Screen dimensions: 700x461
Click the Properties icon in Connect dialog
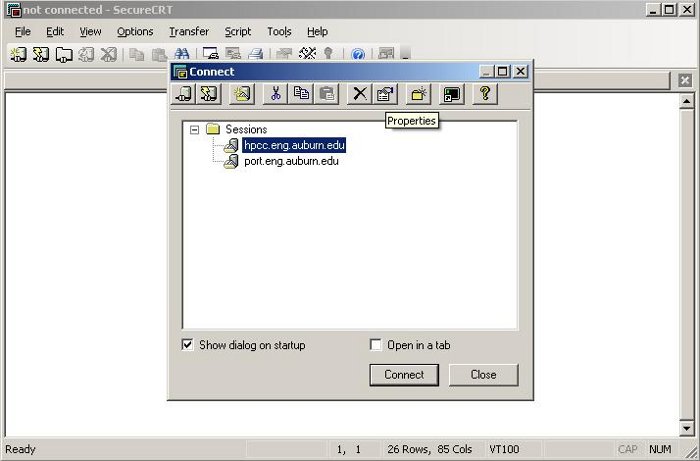[x=385, y=94]
